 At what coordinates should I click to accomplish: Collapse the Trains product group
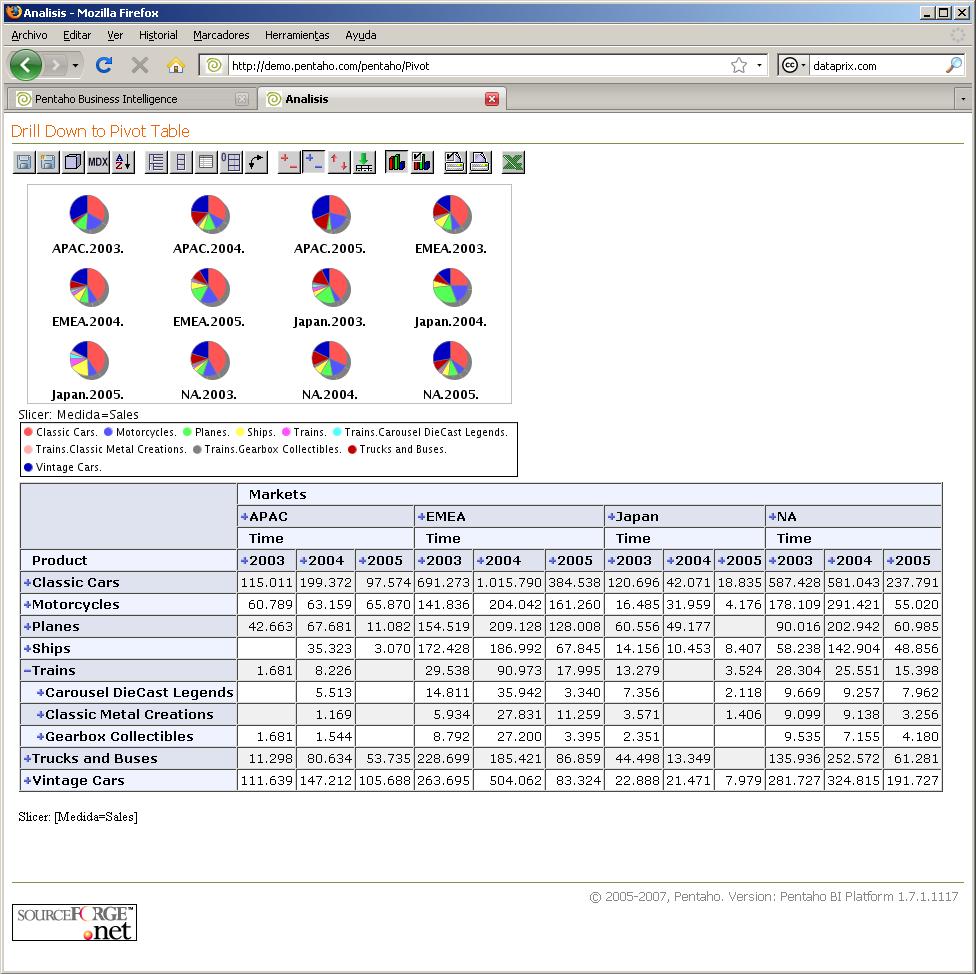click(25, 670)
